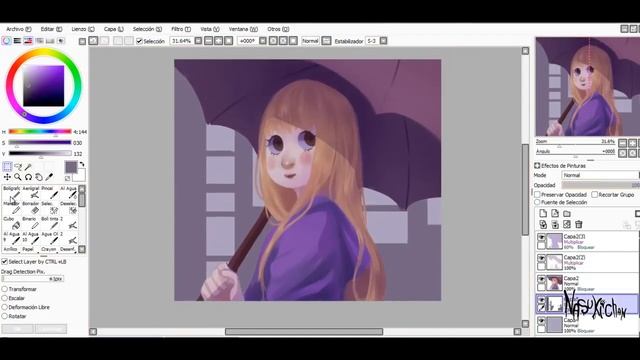Image resolution: width=640 pixels, height=360 pixels.
Task: Select the Deformación Libre radio option
Action: 4,307
